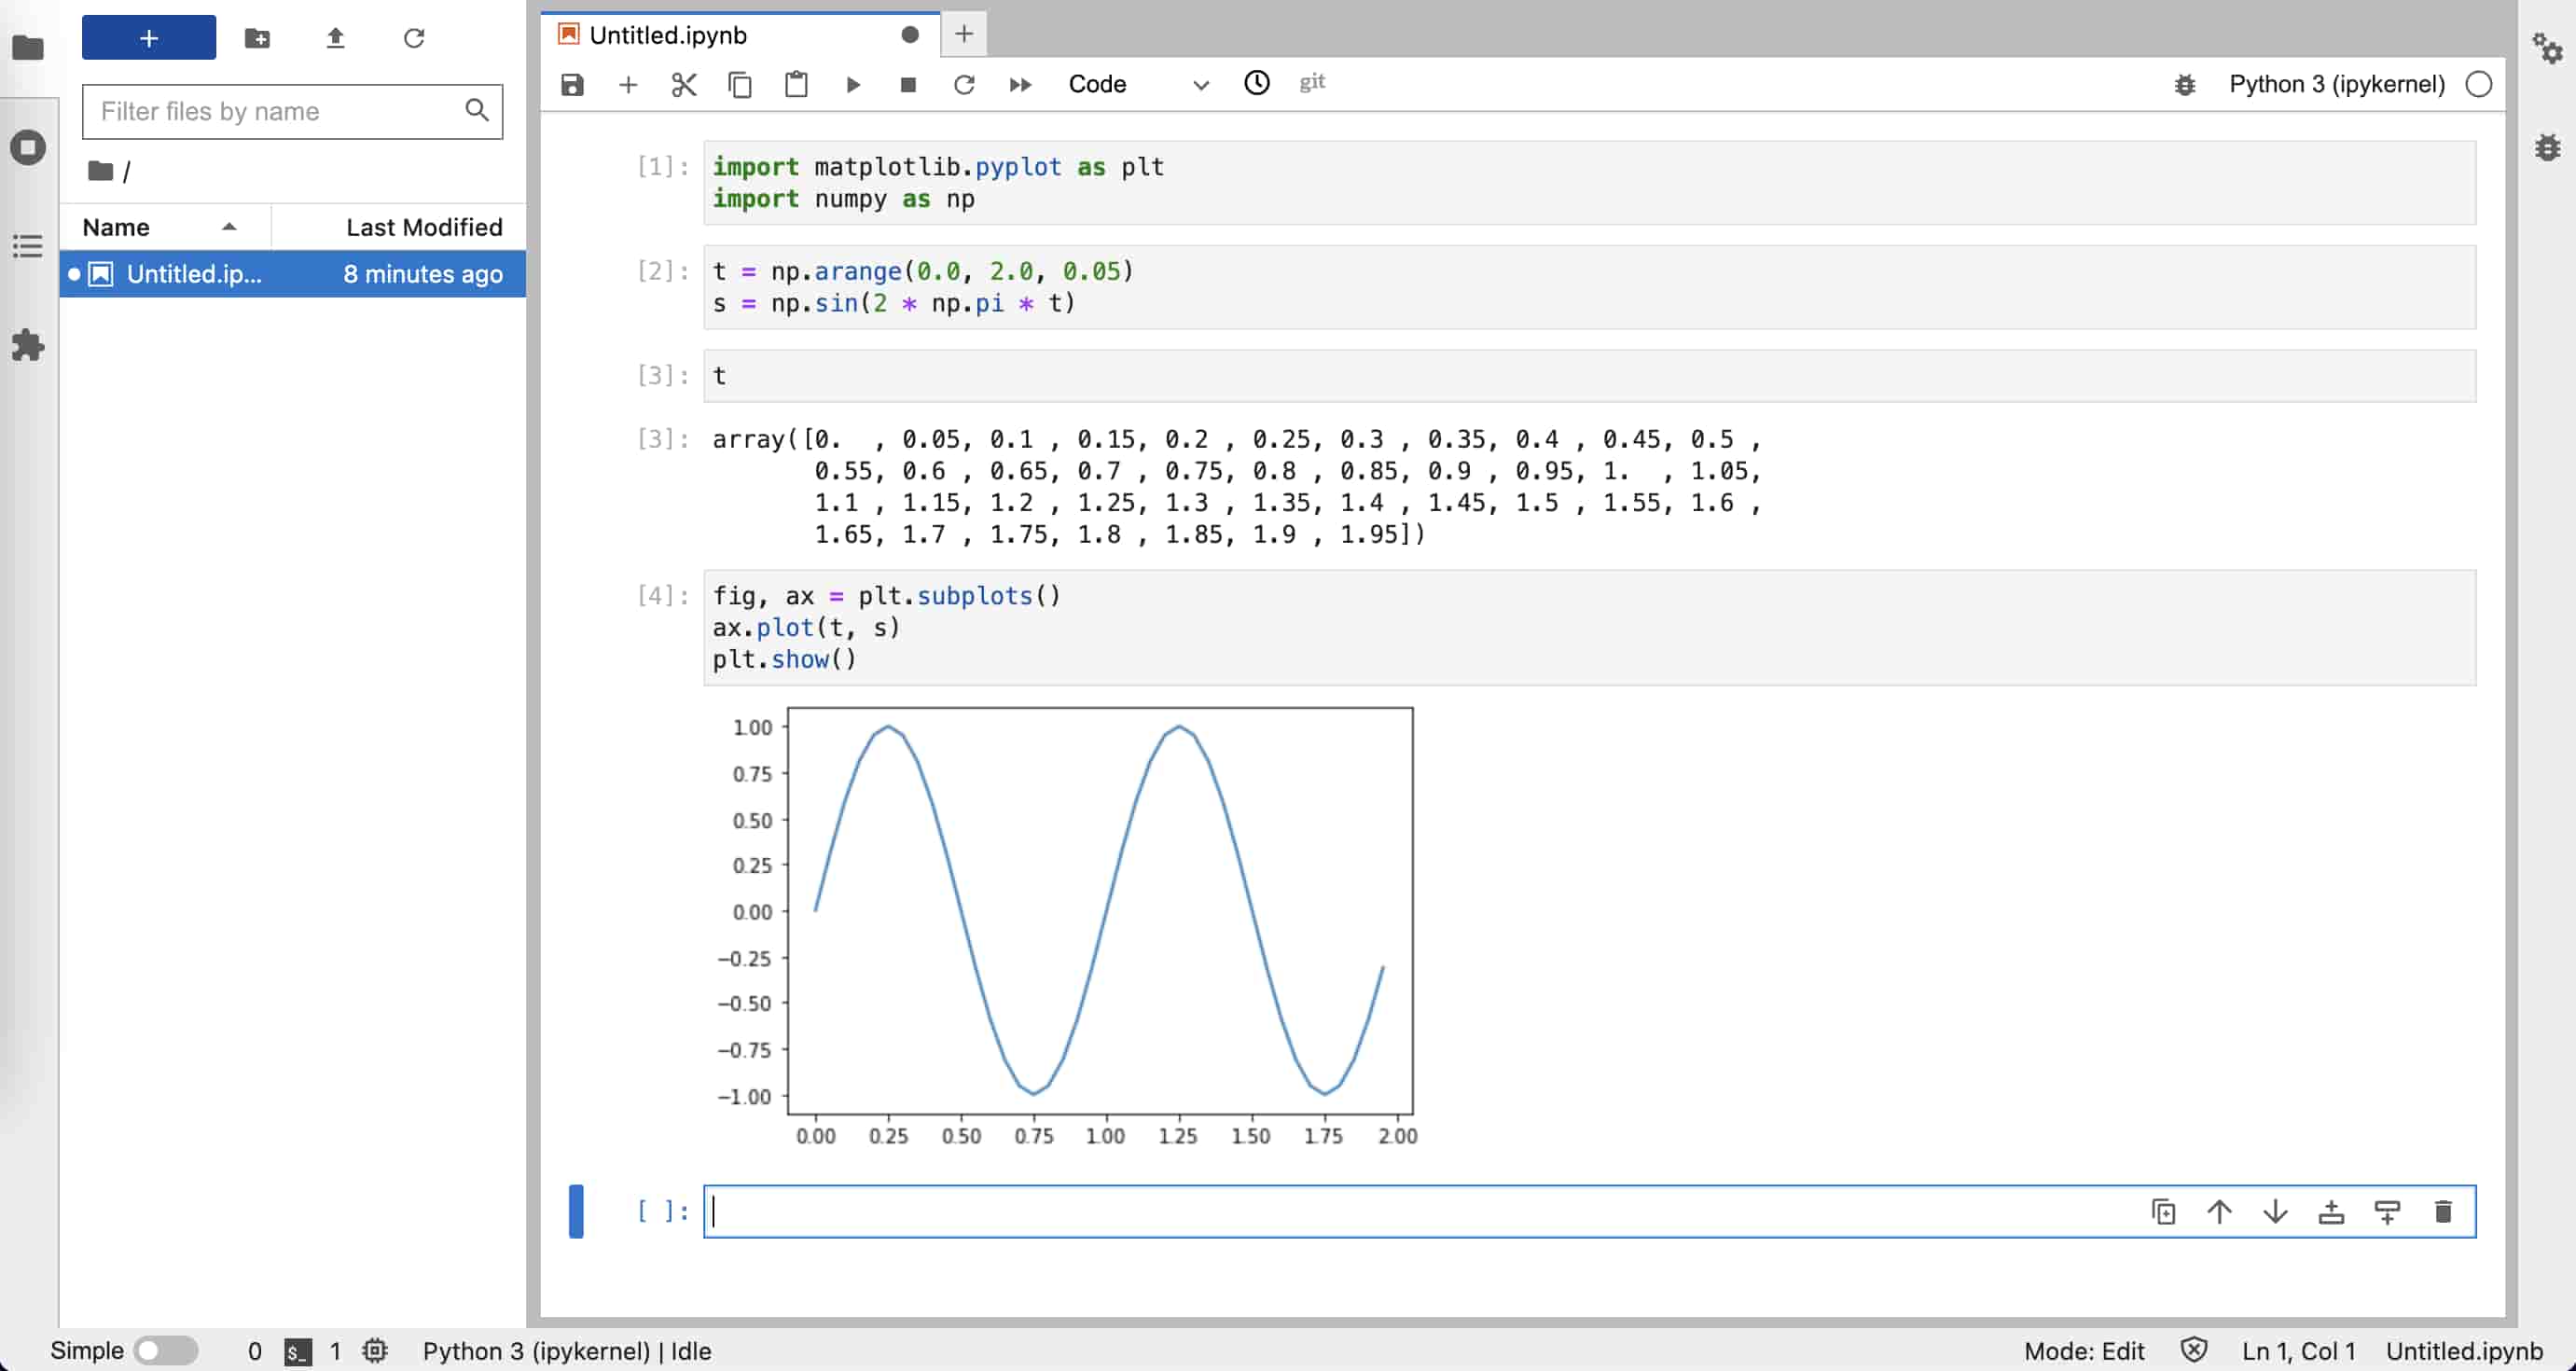The image size is (2576, 1371).
Task: Save the notebook
Action: pos(572,84)
